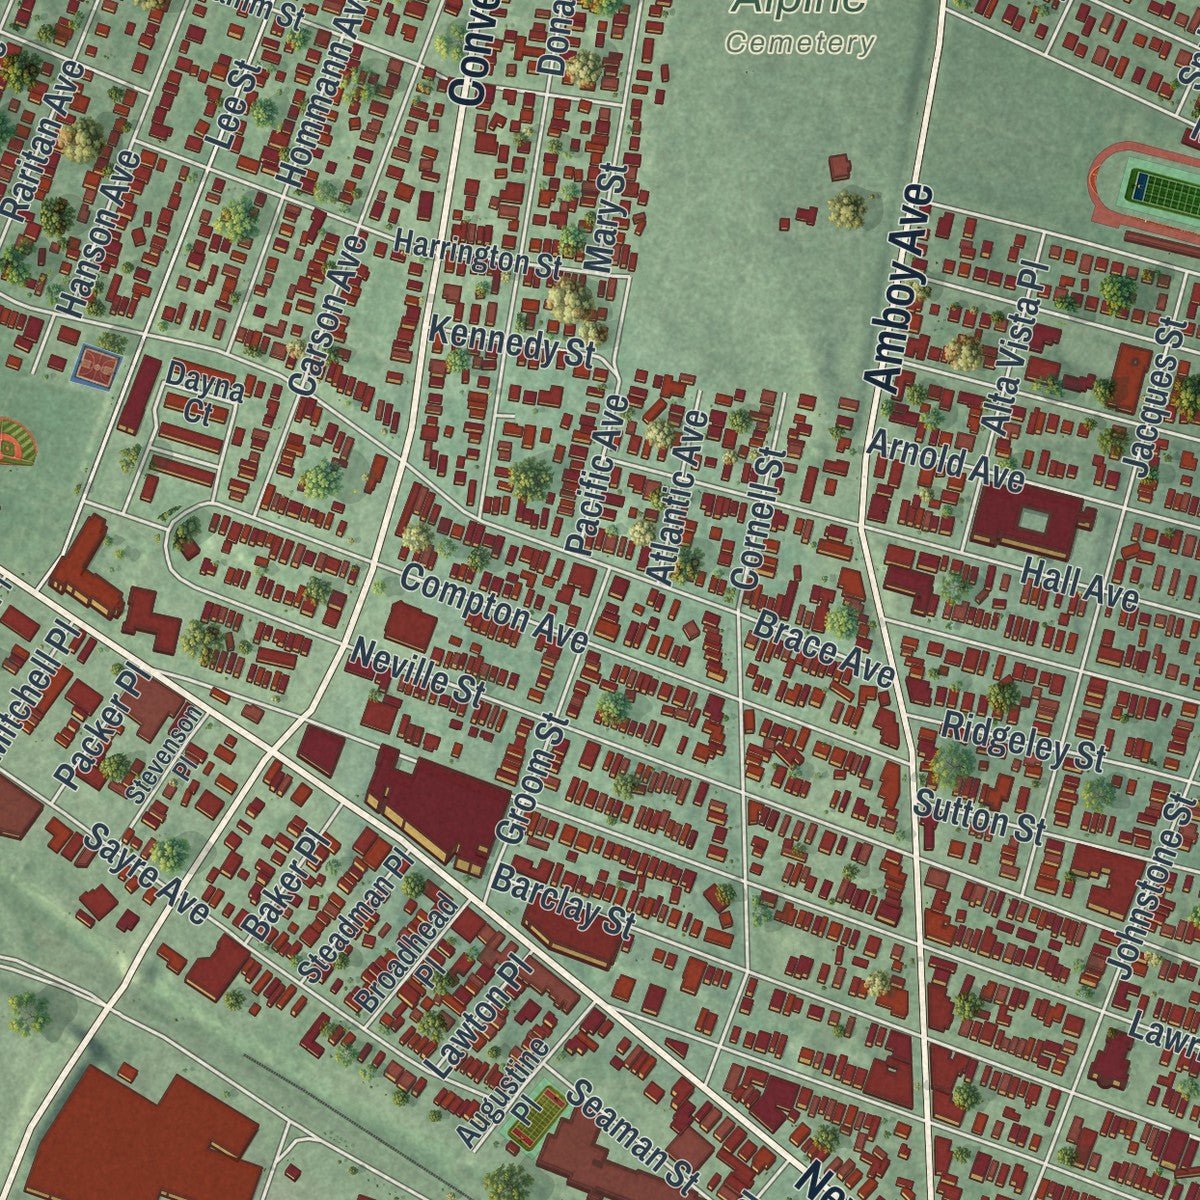Click the Barclay St label
Image resolution: width=1200 pixels, height=1200 pixels.
(x=564, y=901)
